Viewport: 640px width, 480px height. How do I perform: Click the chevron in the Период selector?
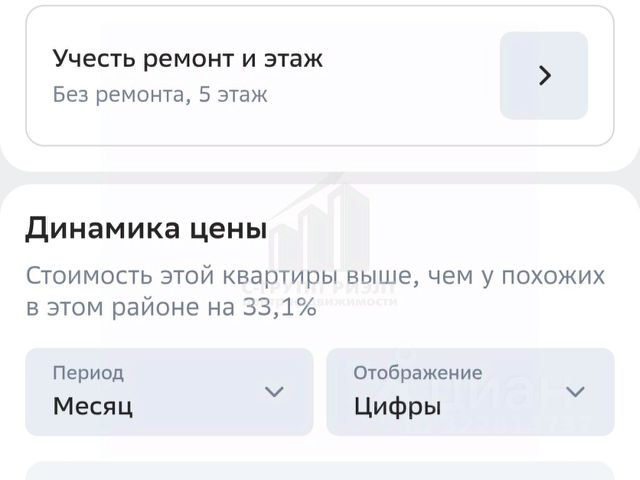274,391
